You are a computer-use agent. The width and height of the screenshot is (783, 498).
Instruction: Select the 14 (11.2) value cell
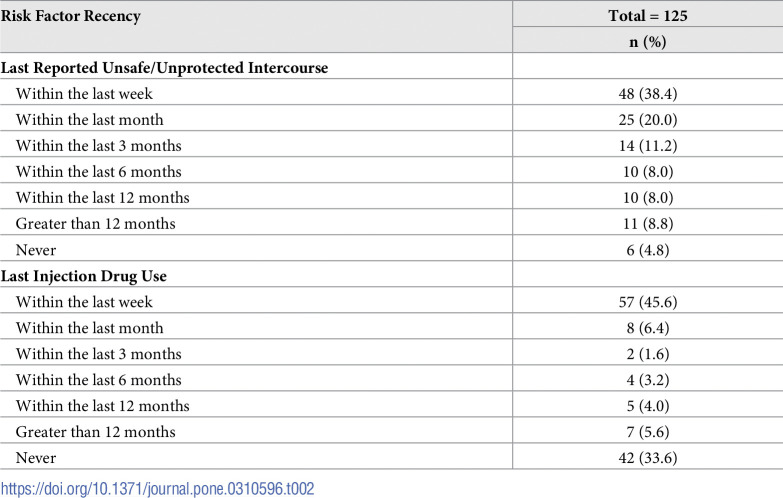point(648,146)
